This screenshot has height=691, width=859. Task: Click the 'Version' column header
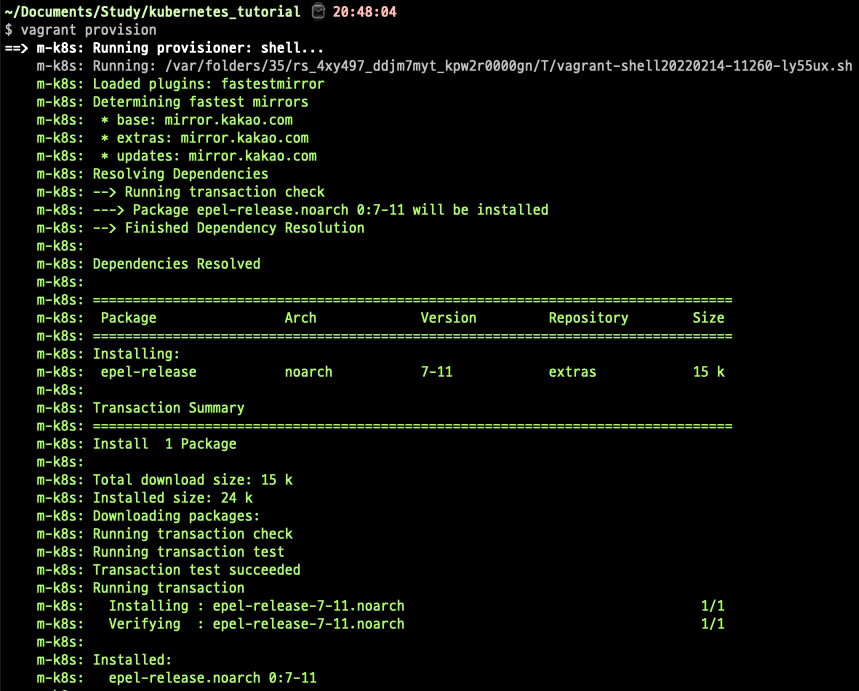pyautogui.click(x=448, y=318)
